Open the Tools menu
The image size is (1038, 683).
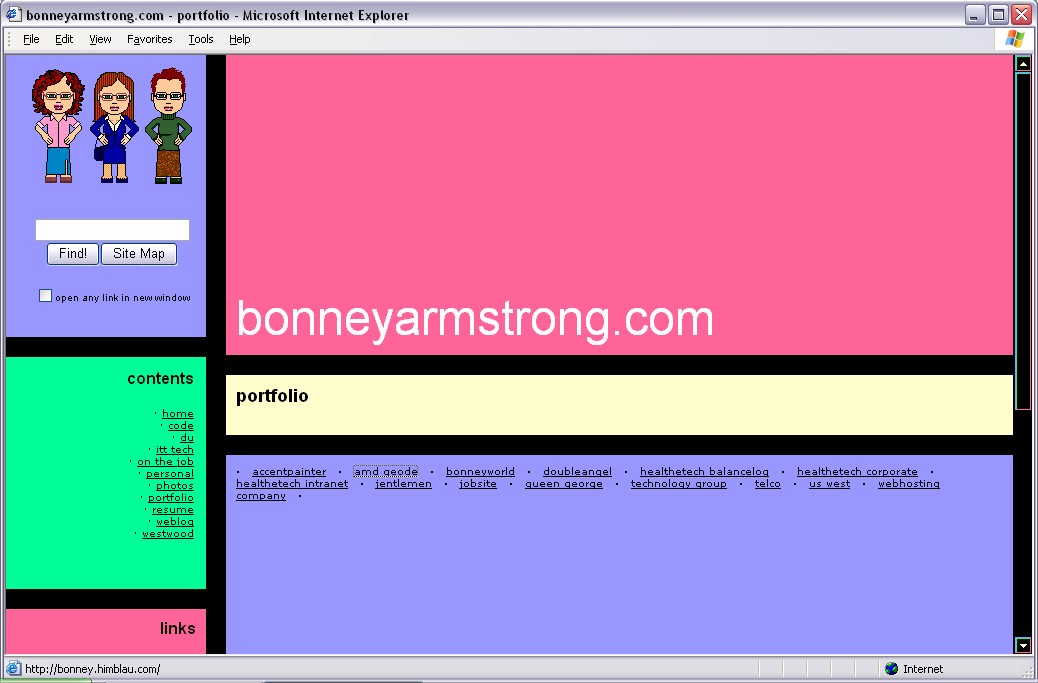tap(200, 39)
